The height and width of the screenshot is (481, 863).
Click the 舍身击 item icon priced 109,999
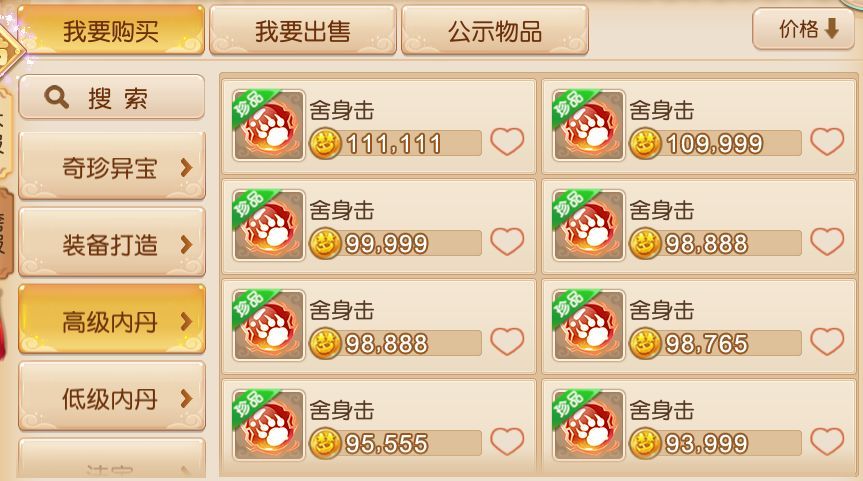tap(588, 125)
